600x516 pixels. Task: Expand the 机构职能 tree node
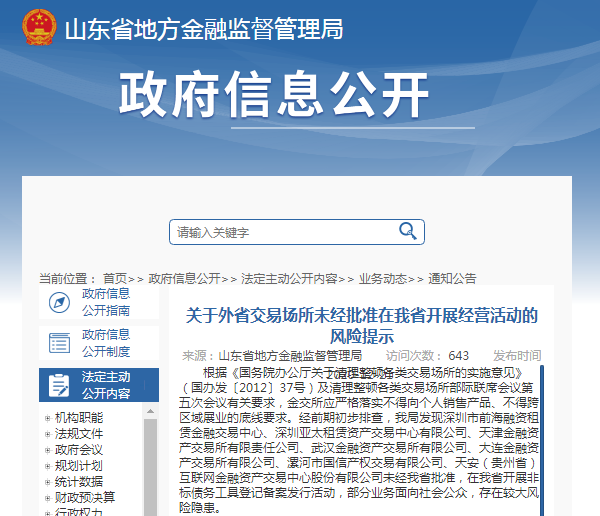47,418
